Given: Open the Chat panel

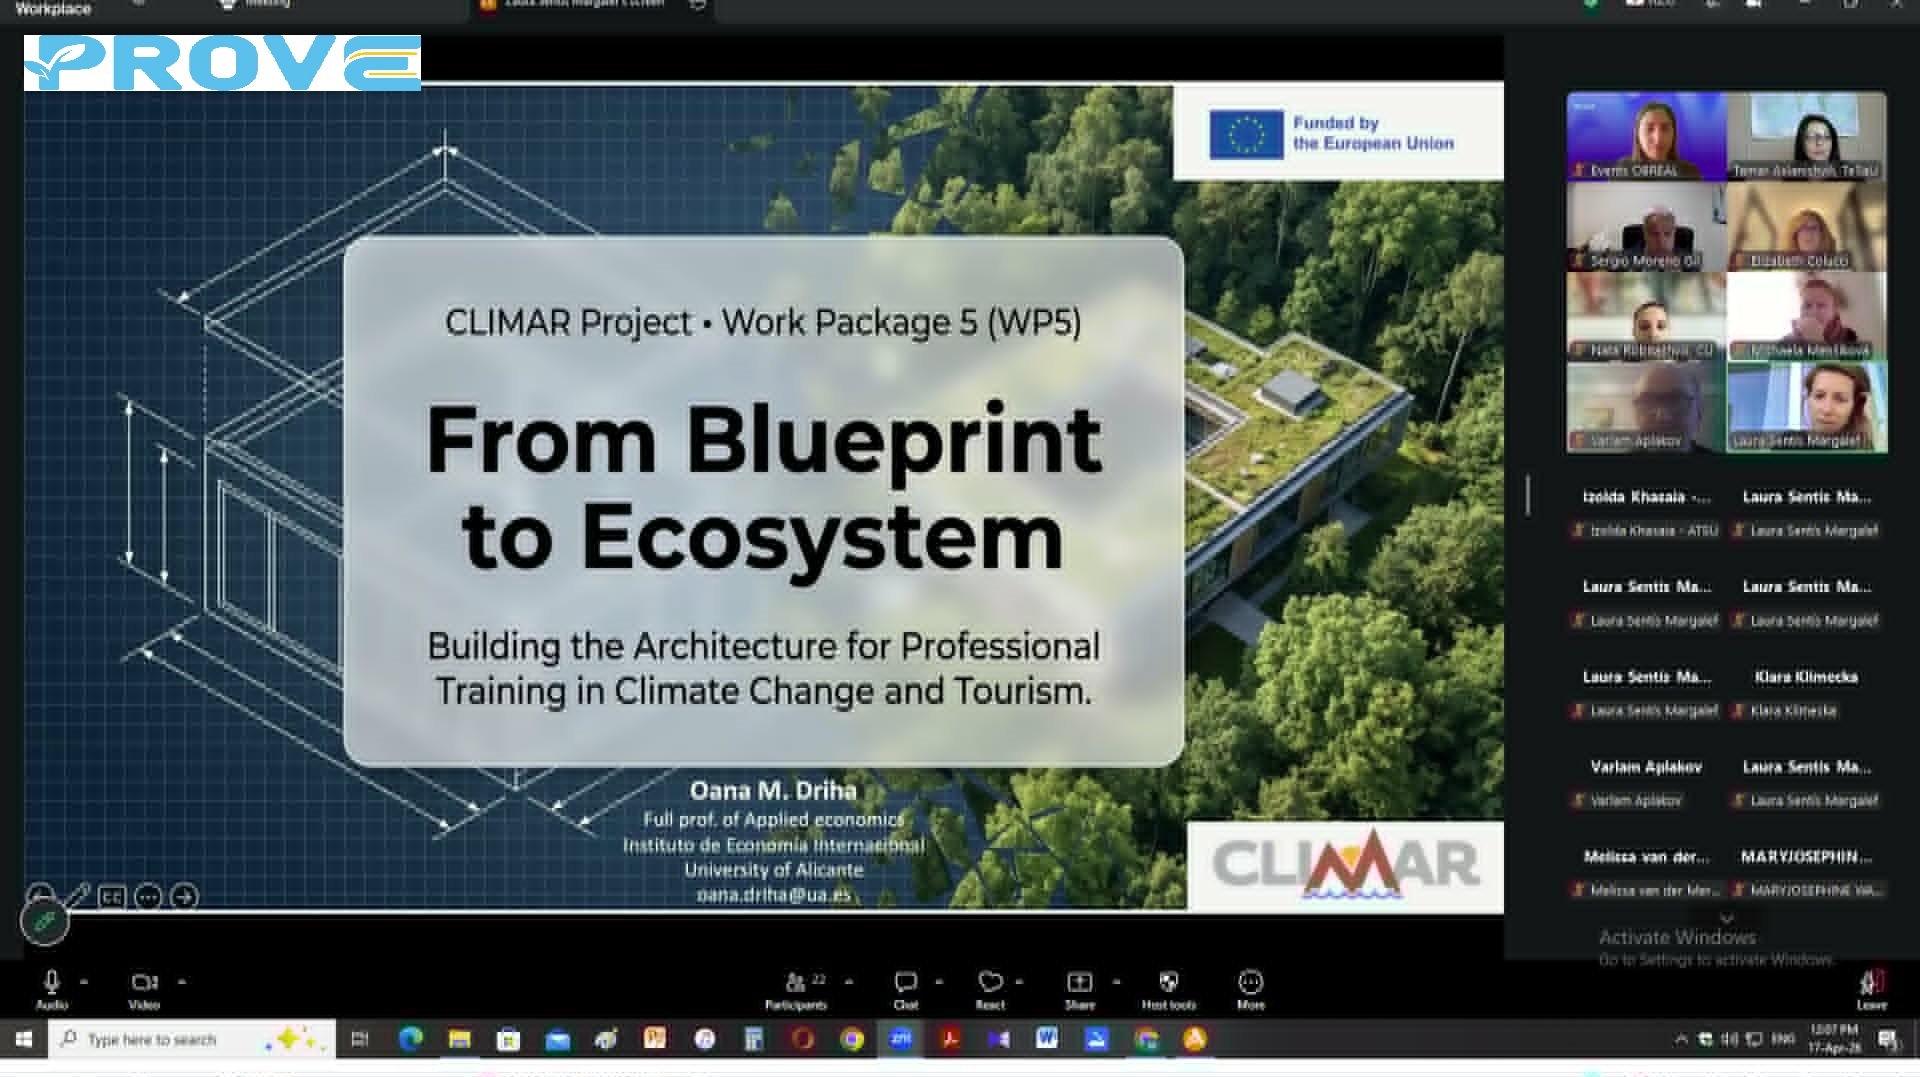Looking at the screenshot, I should coord(905,984).
